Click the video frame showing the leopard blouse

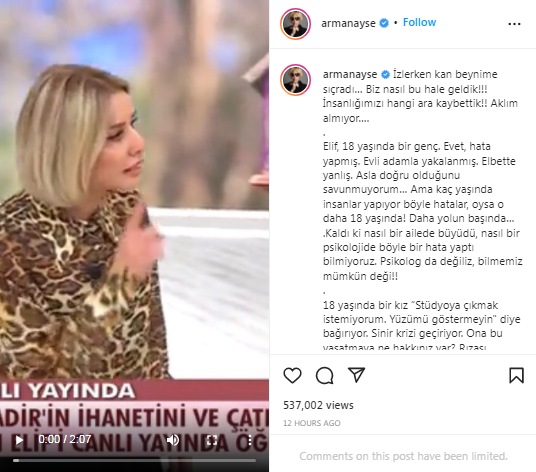[134, 219]
